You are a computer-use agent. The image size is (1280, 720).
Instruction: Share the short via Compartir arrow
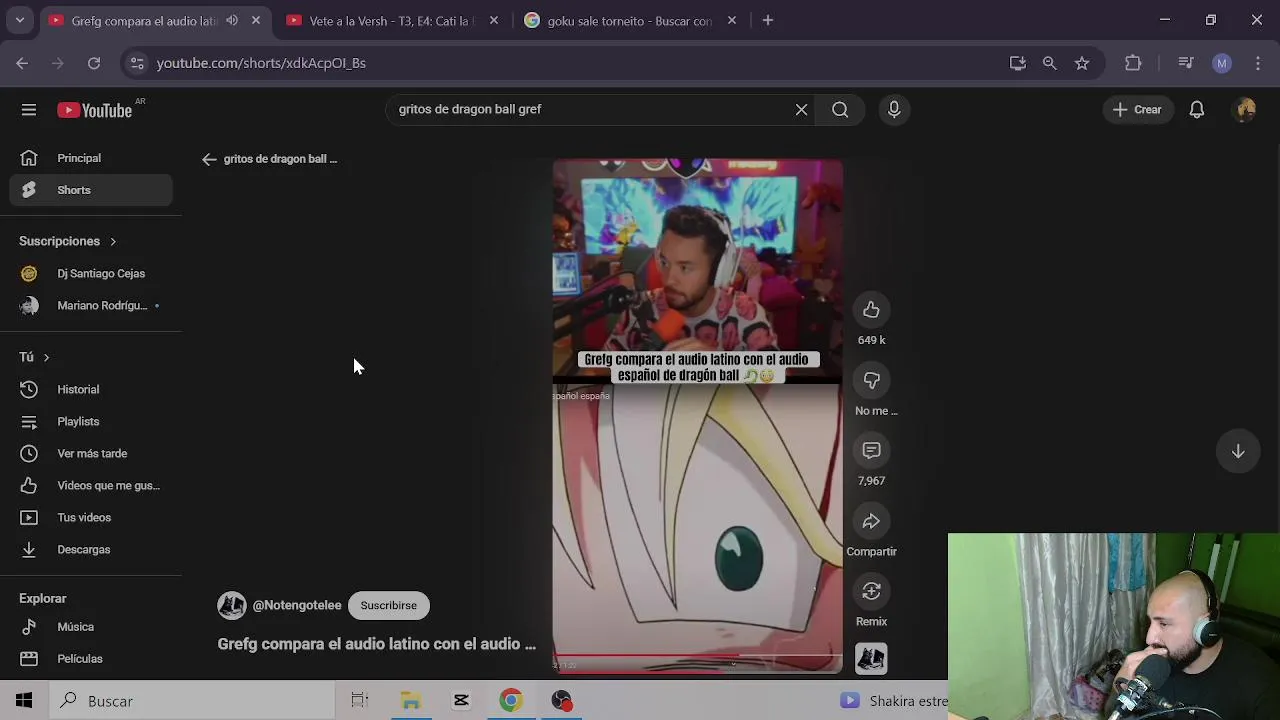(871, 521)
